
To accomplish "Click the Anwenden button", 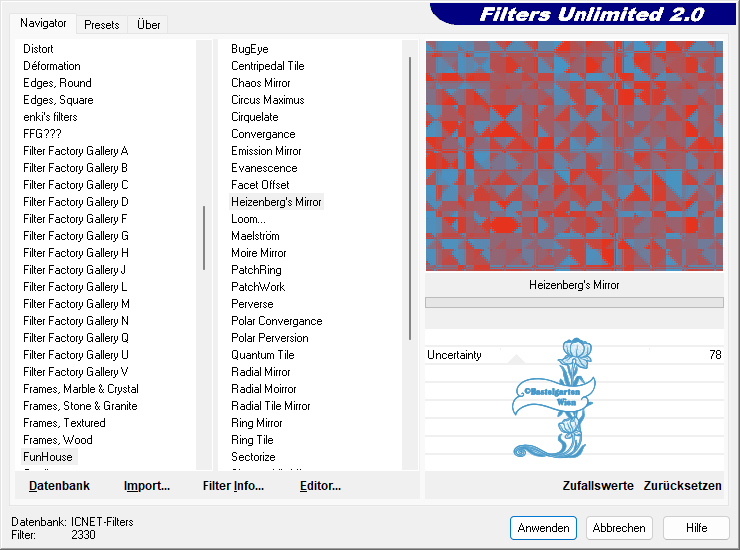I will click(543, 528).
